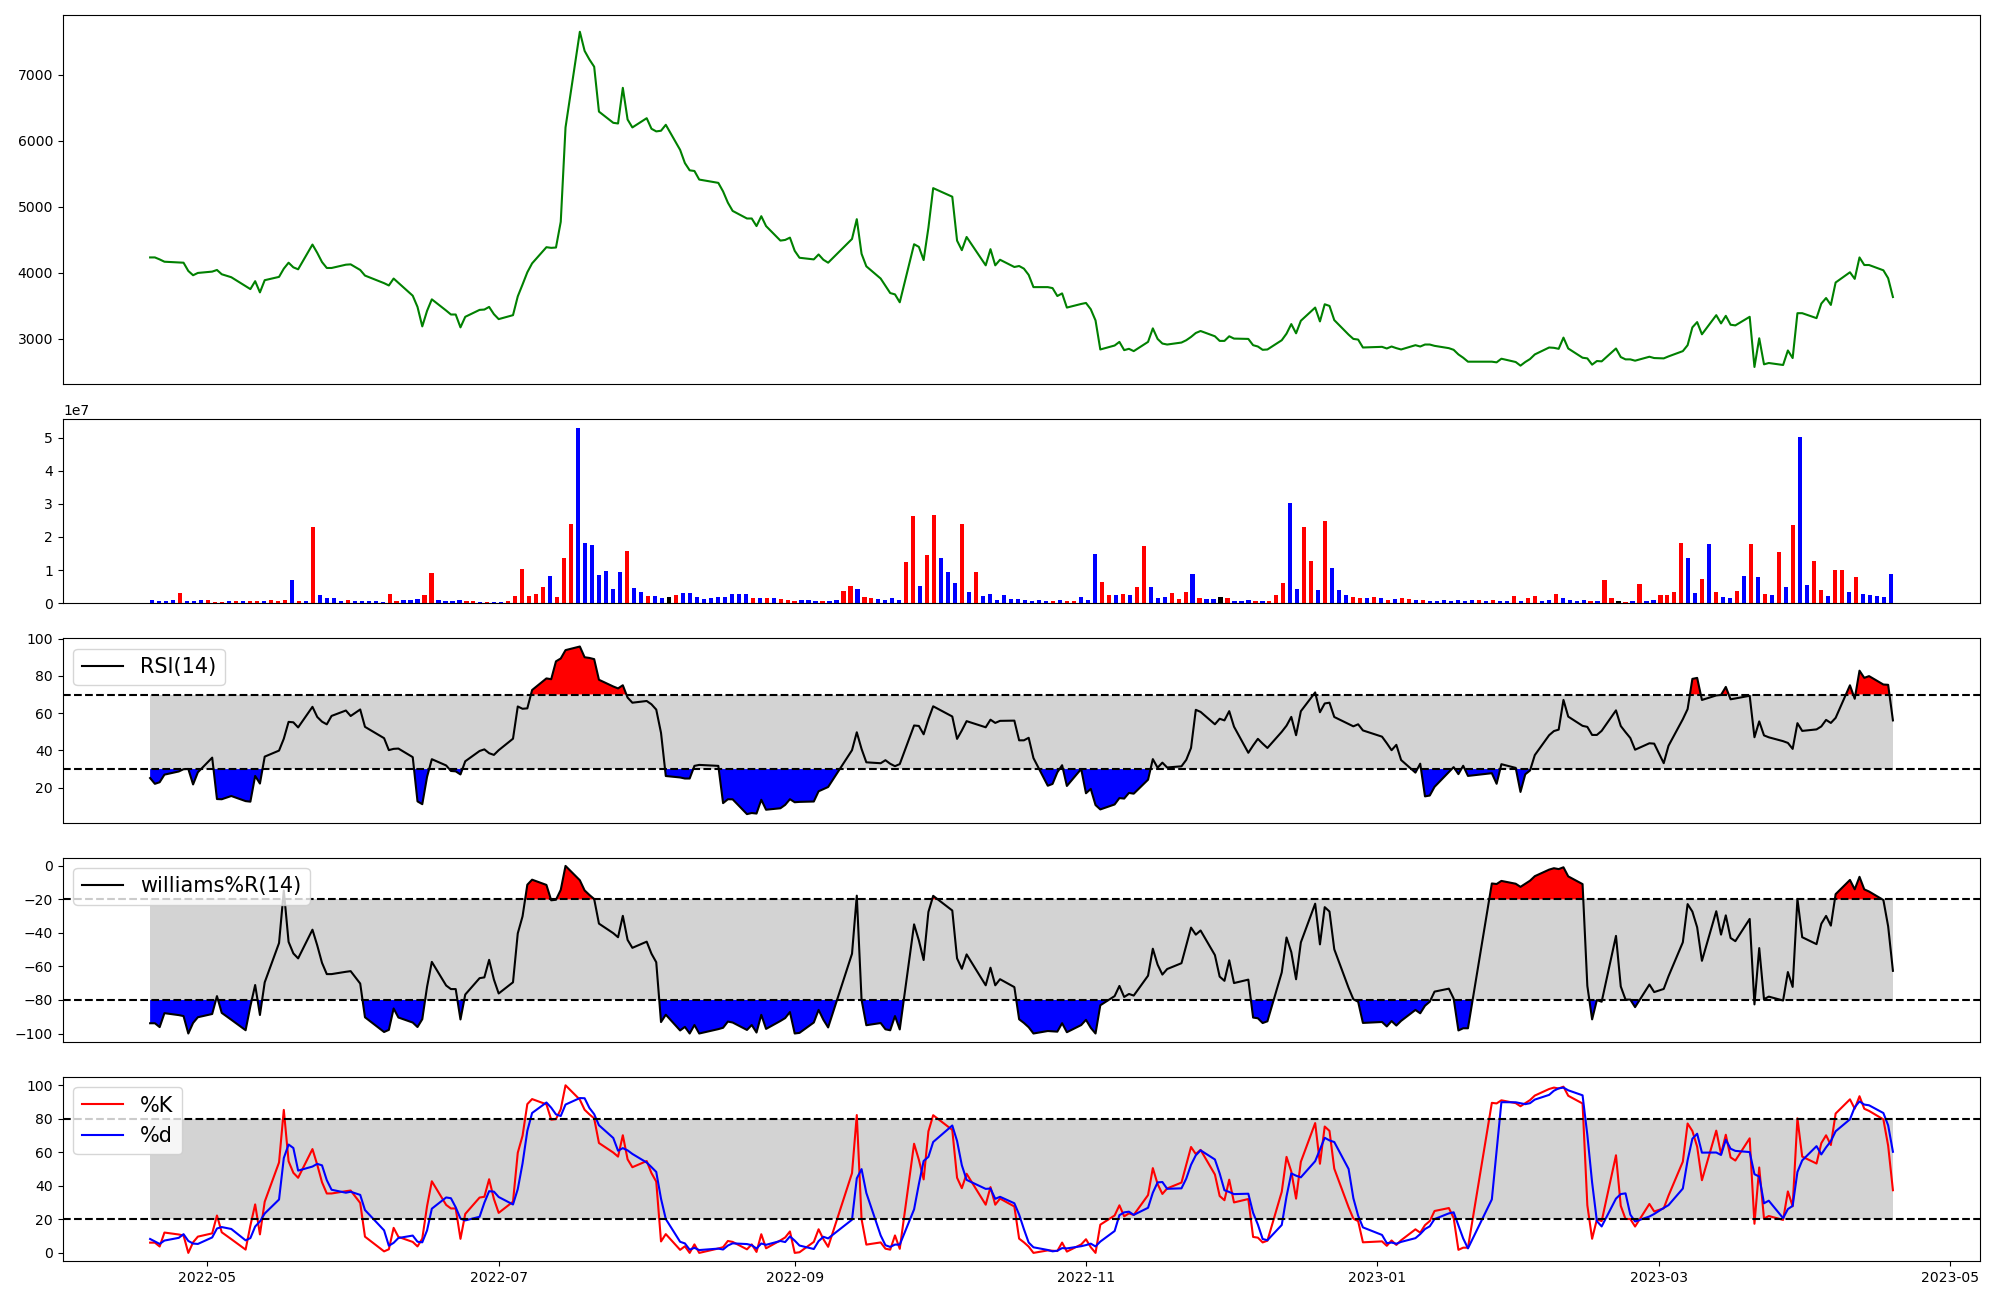
Task: Click the RSI(14) legend label
Action: tap(177, 666)
